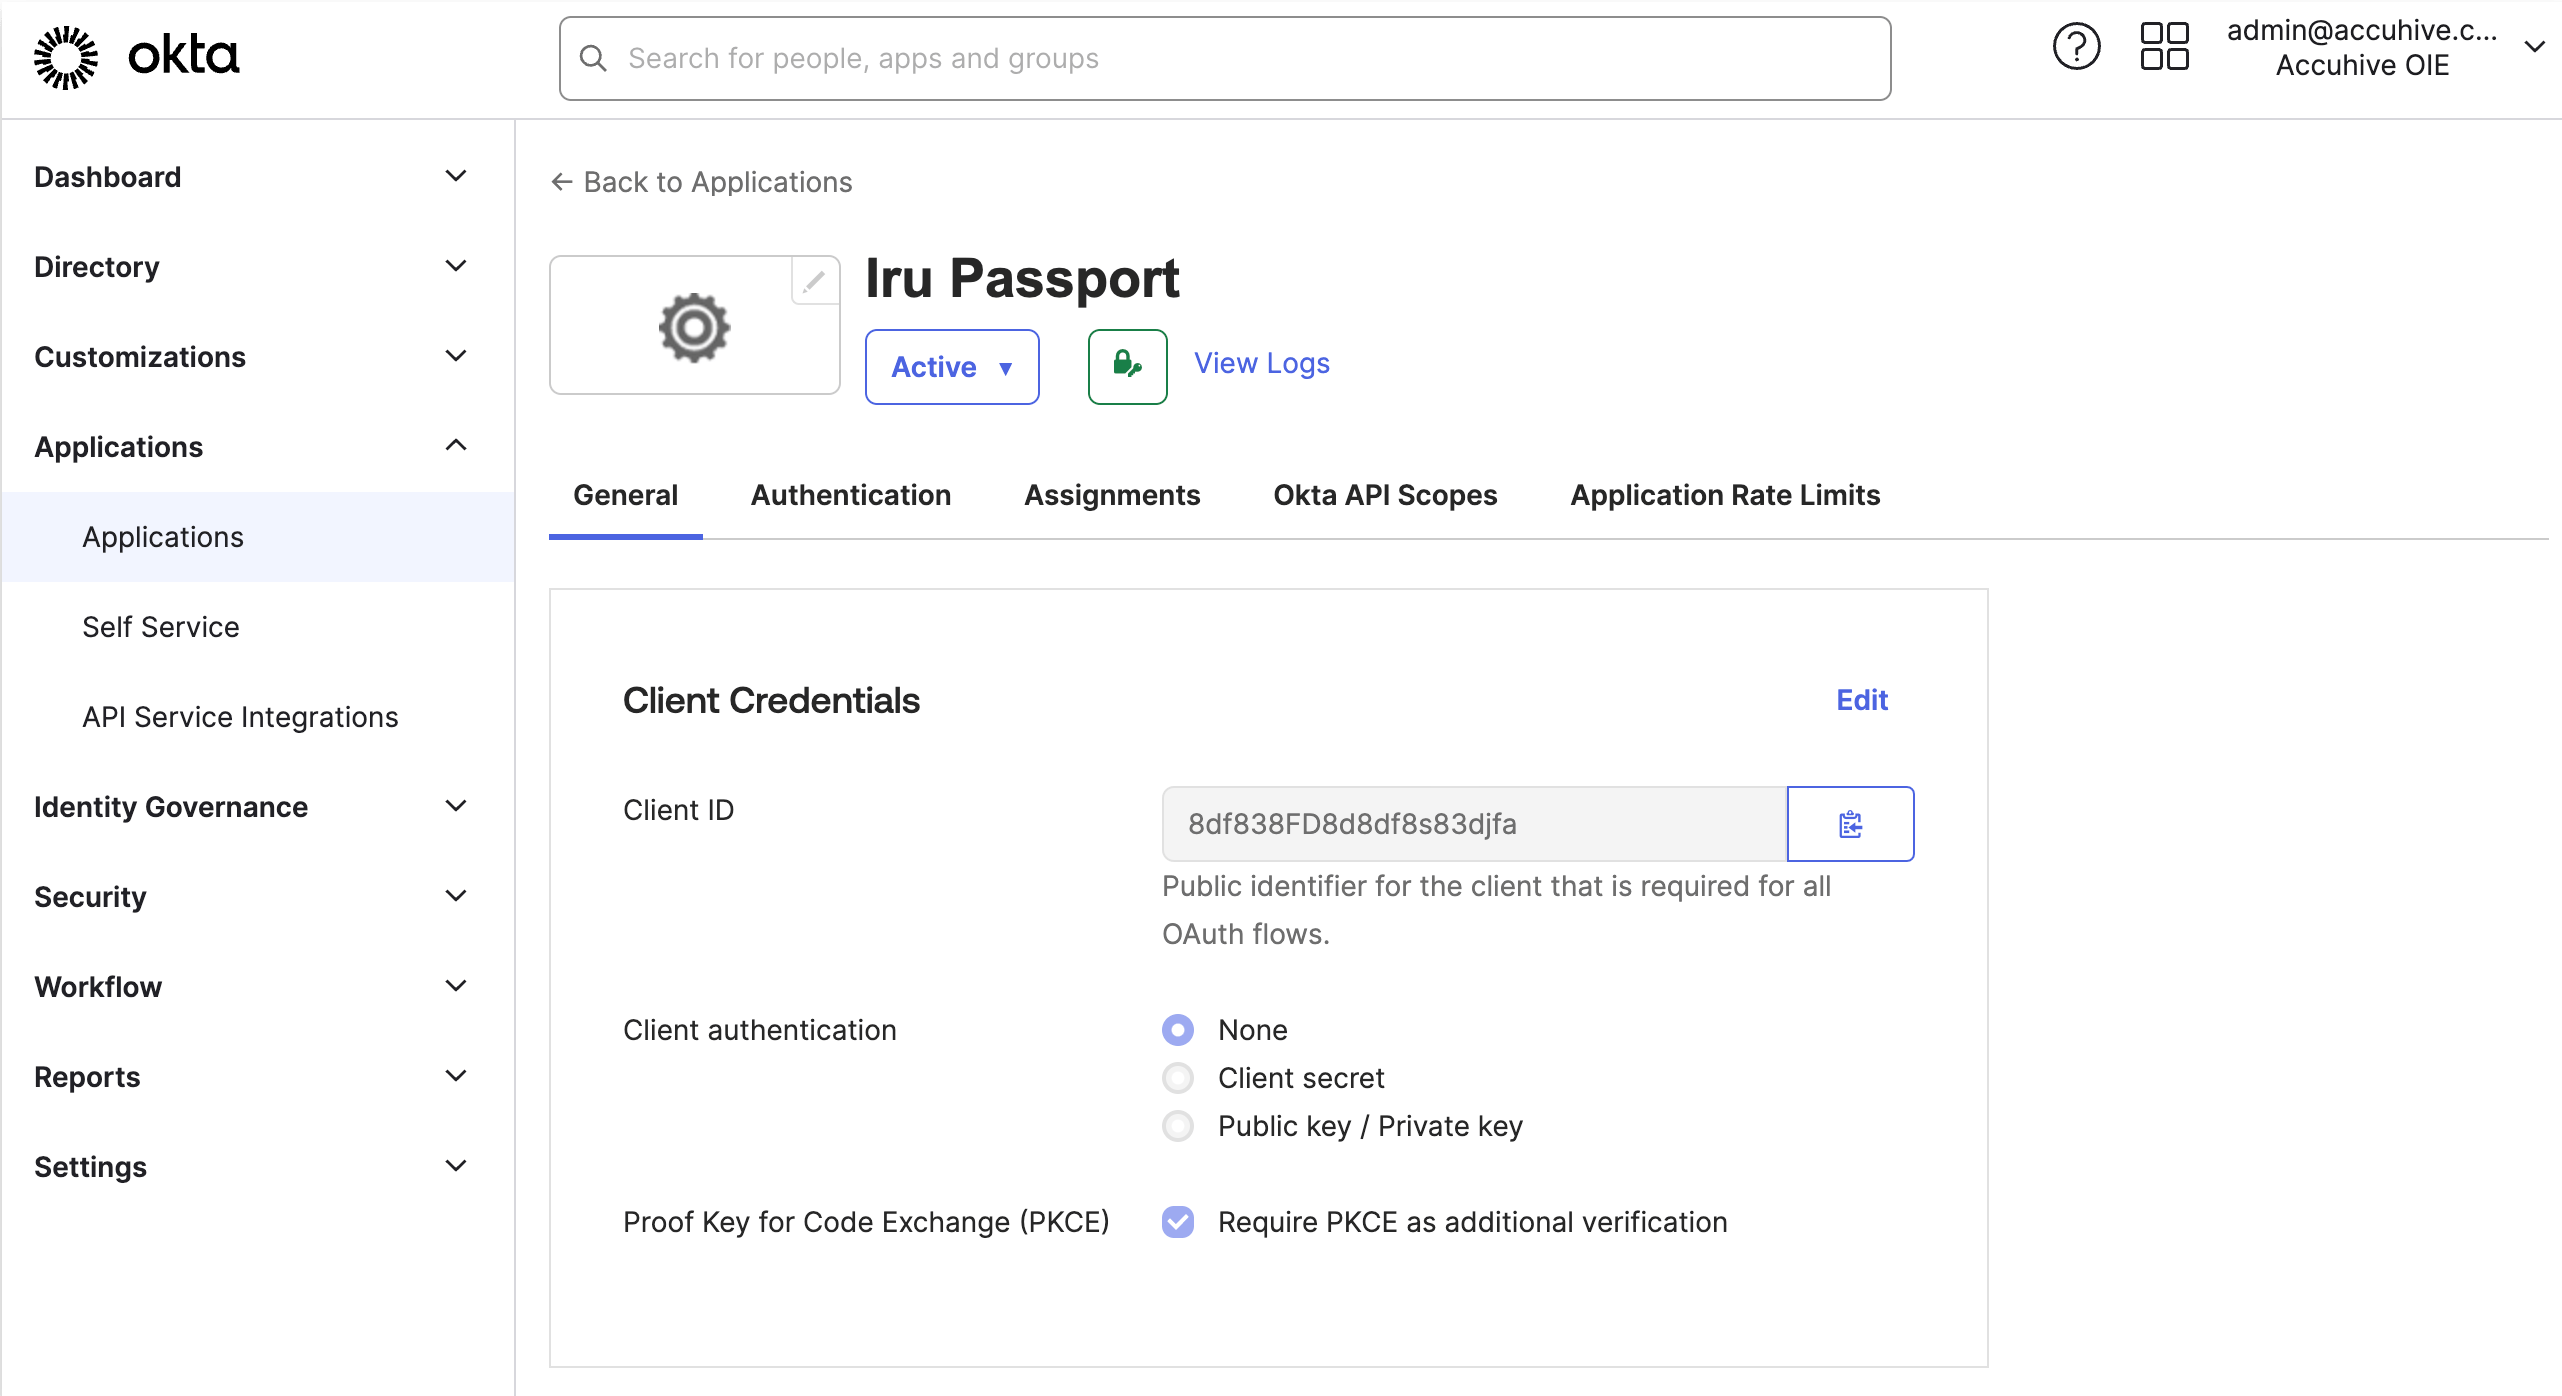
Task: Click the View Logs link
Action: (x=1262, y=363)
